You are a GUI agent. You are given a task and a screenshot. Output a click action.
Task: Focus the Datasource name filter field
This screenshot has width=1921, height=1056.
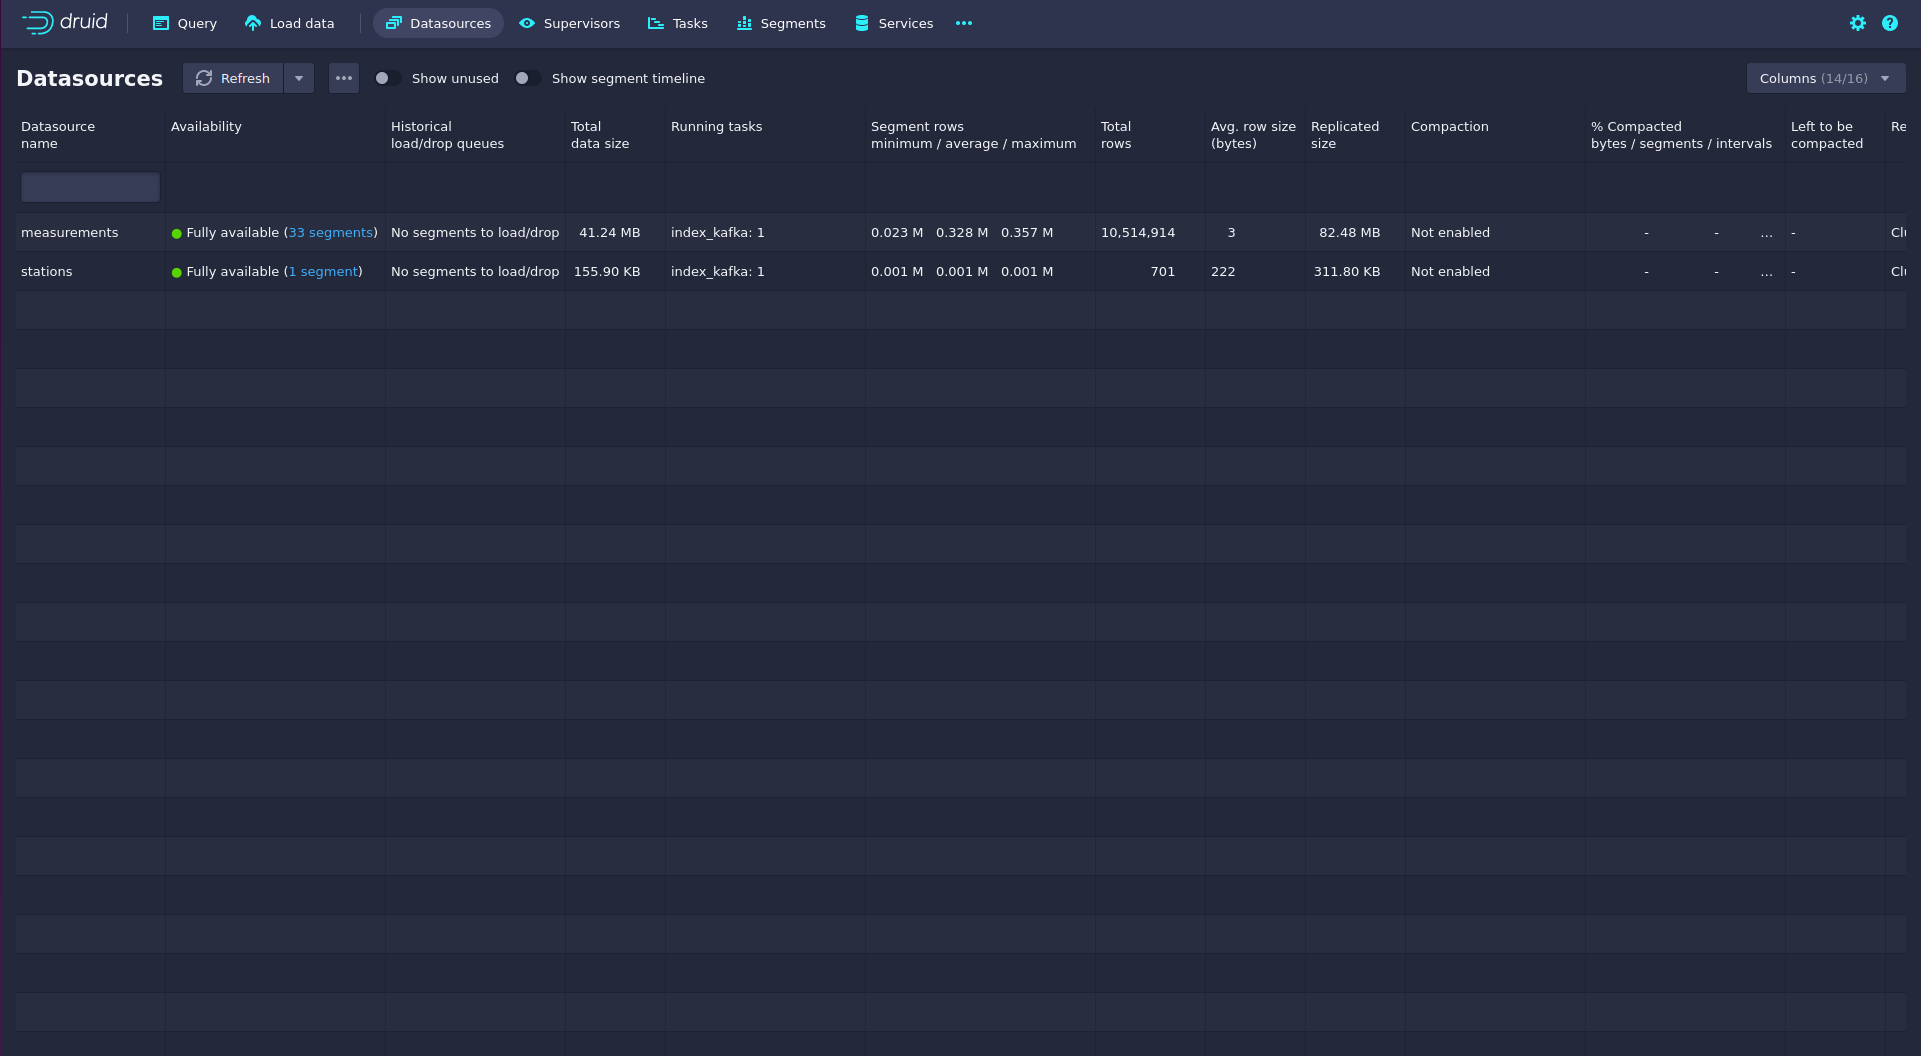90,187
